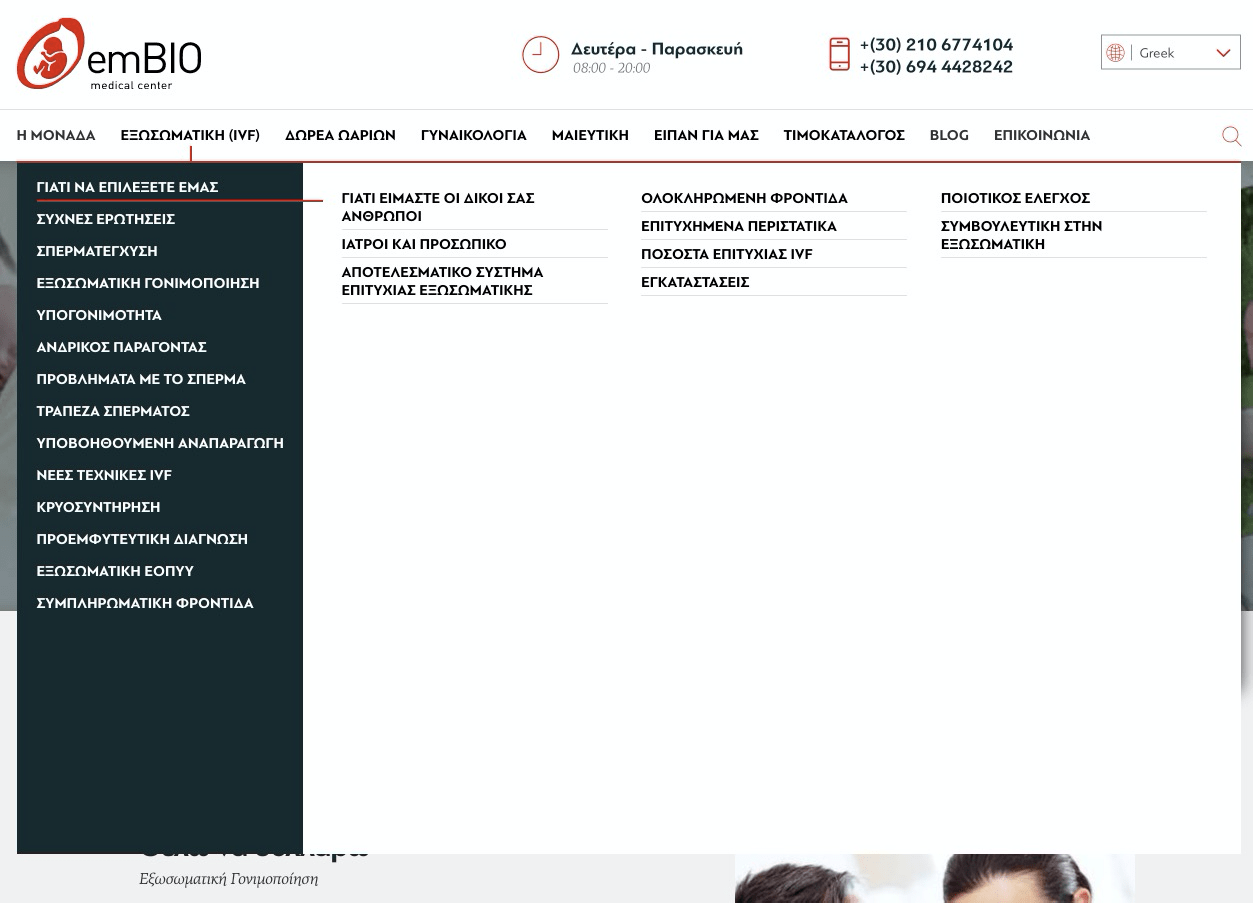Open the ΕΞΩΣΩΜΑΤΙΚΗ (IVF) menu
The height and width of the screenshot is (903, 1253).
(x=190, y=135)
